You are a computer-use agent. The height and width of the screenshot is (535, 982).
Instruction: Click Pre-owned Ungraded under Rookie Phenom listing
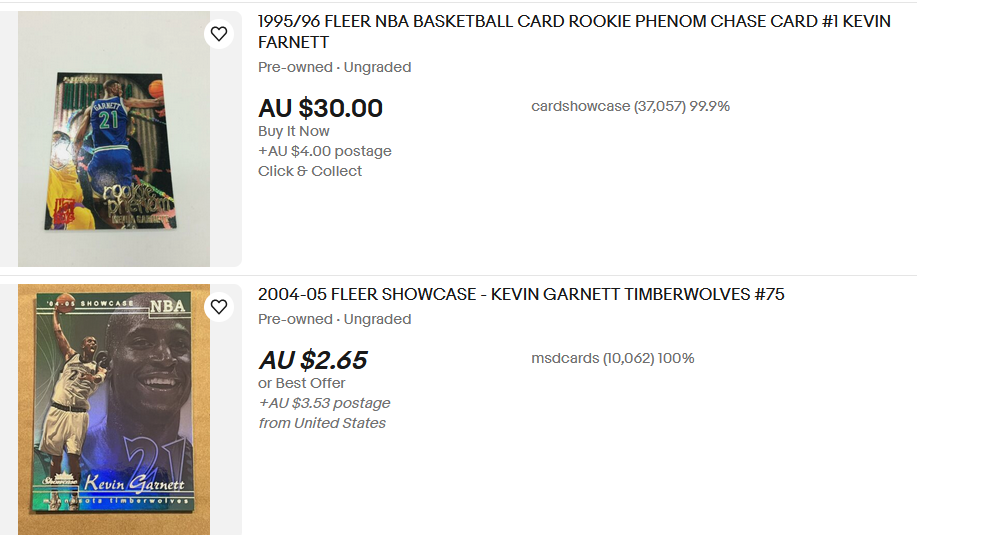(334, 68)
